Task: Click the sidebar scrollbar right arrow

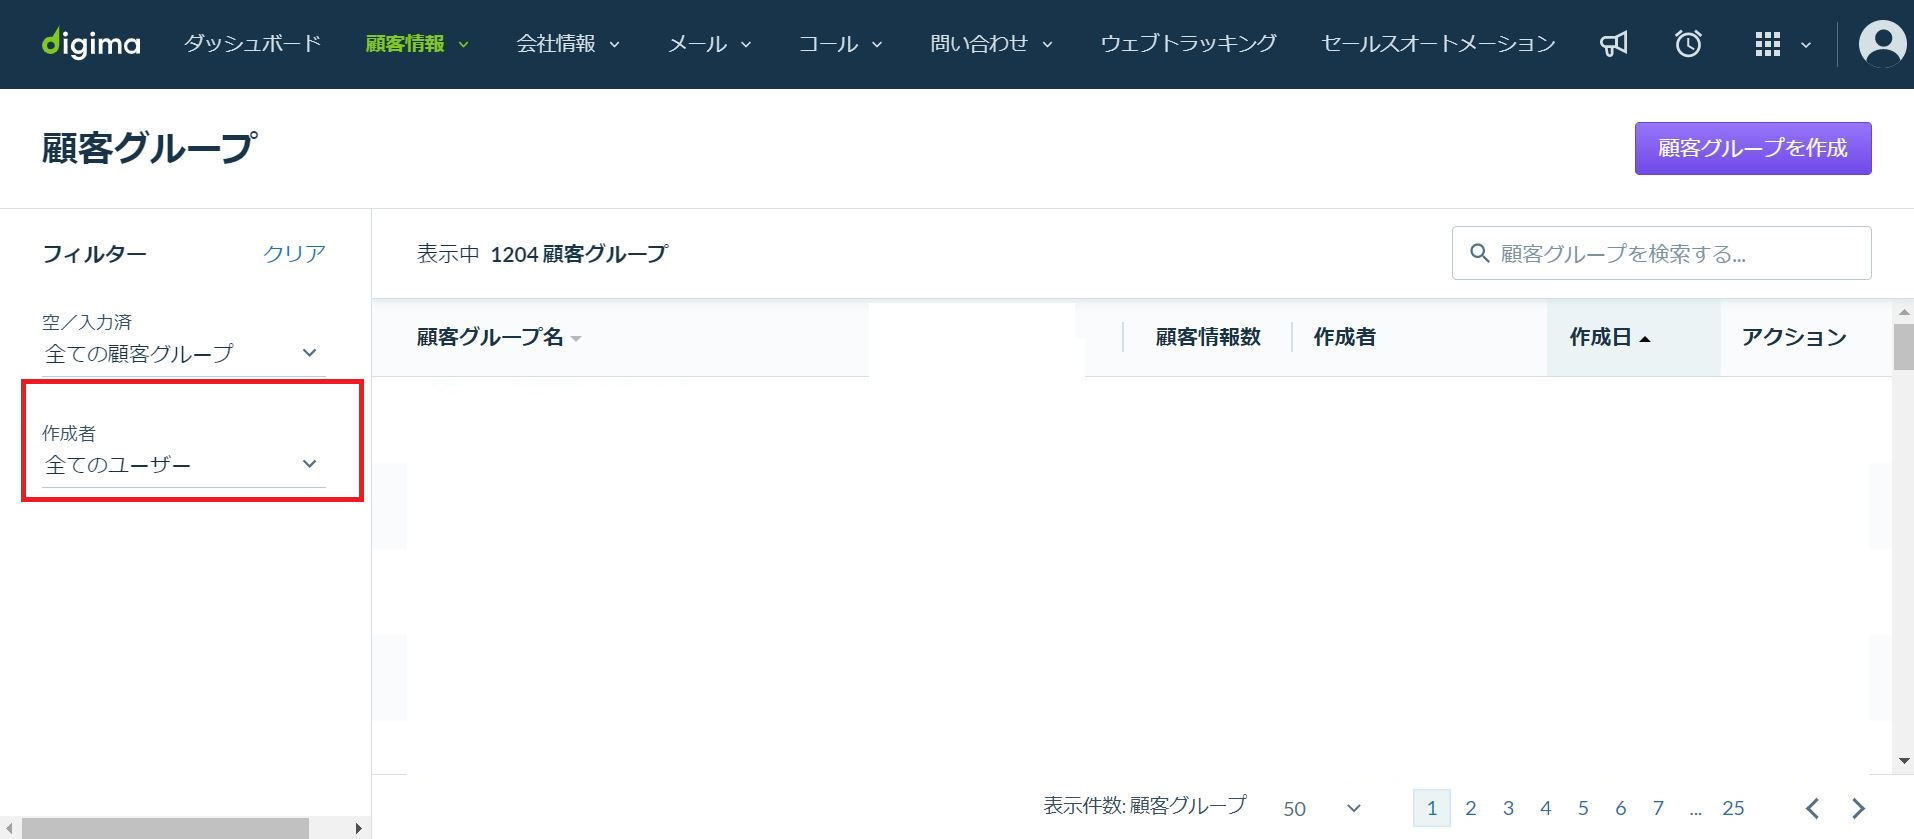Action: point(358,828)
